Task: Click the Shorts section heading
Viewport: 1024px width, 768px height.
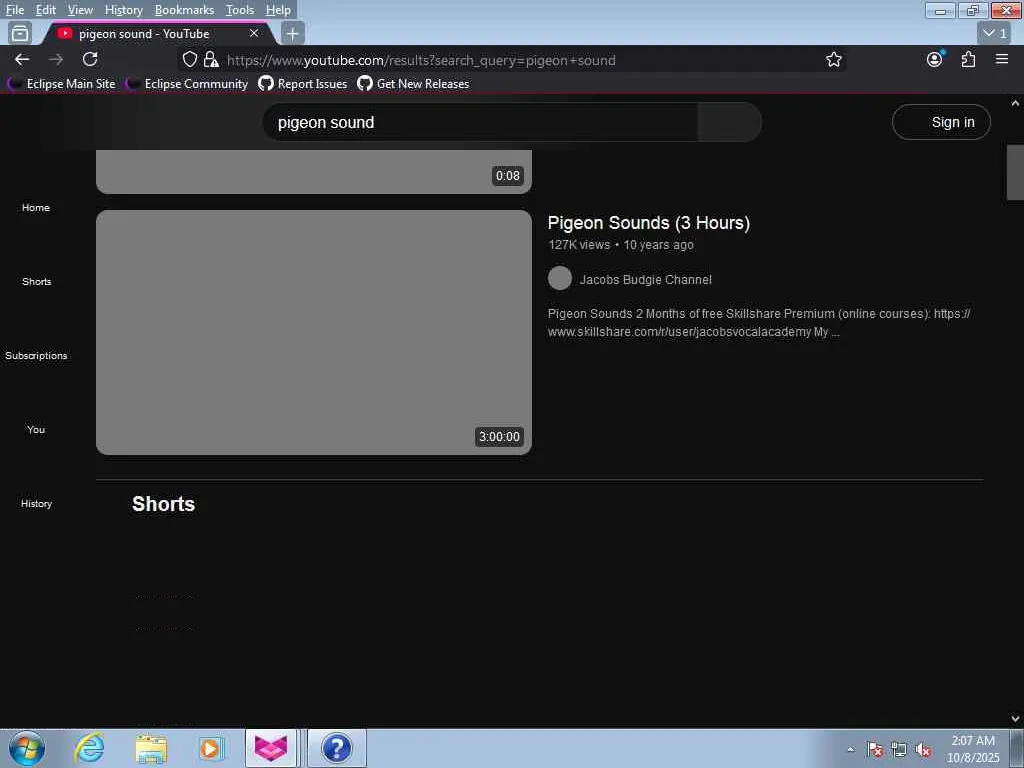Action: 163,504
